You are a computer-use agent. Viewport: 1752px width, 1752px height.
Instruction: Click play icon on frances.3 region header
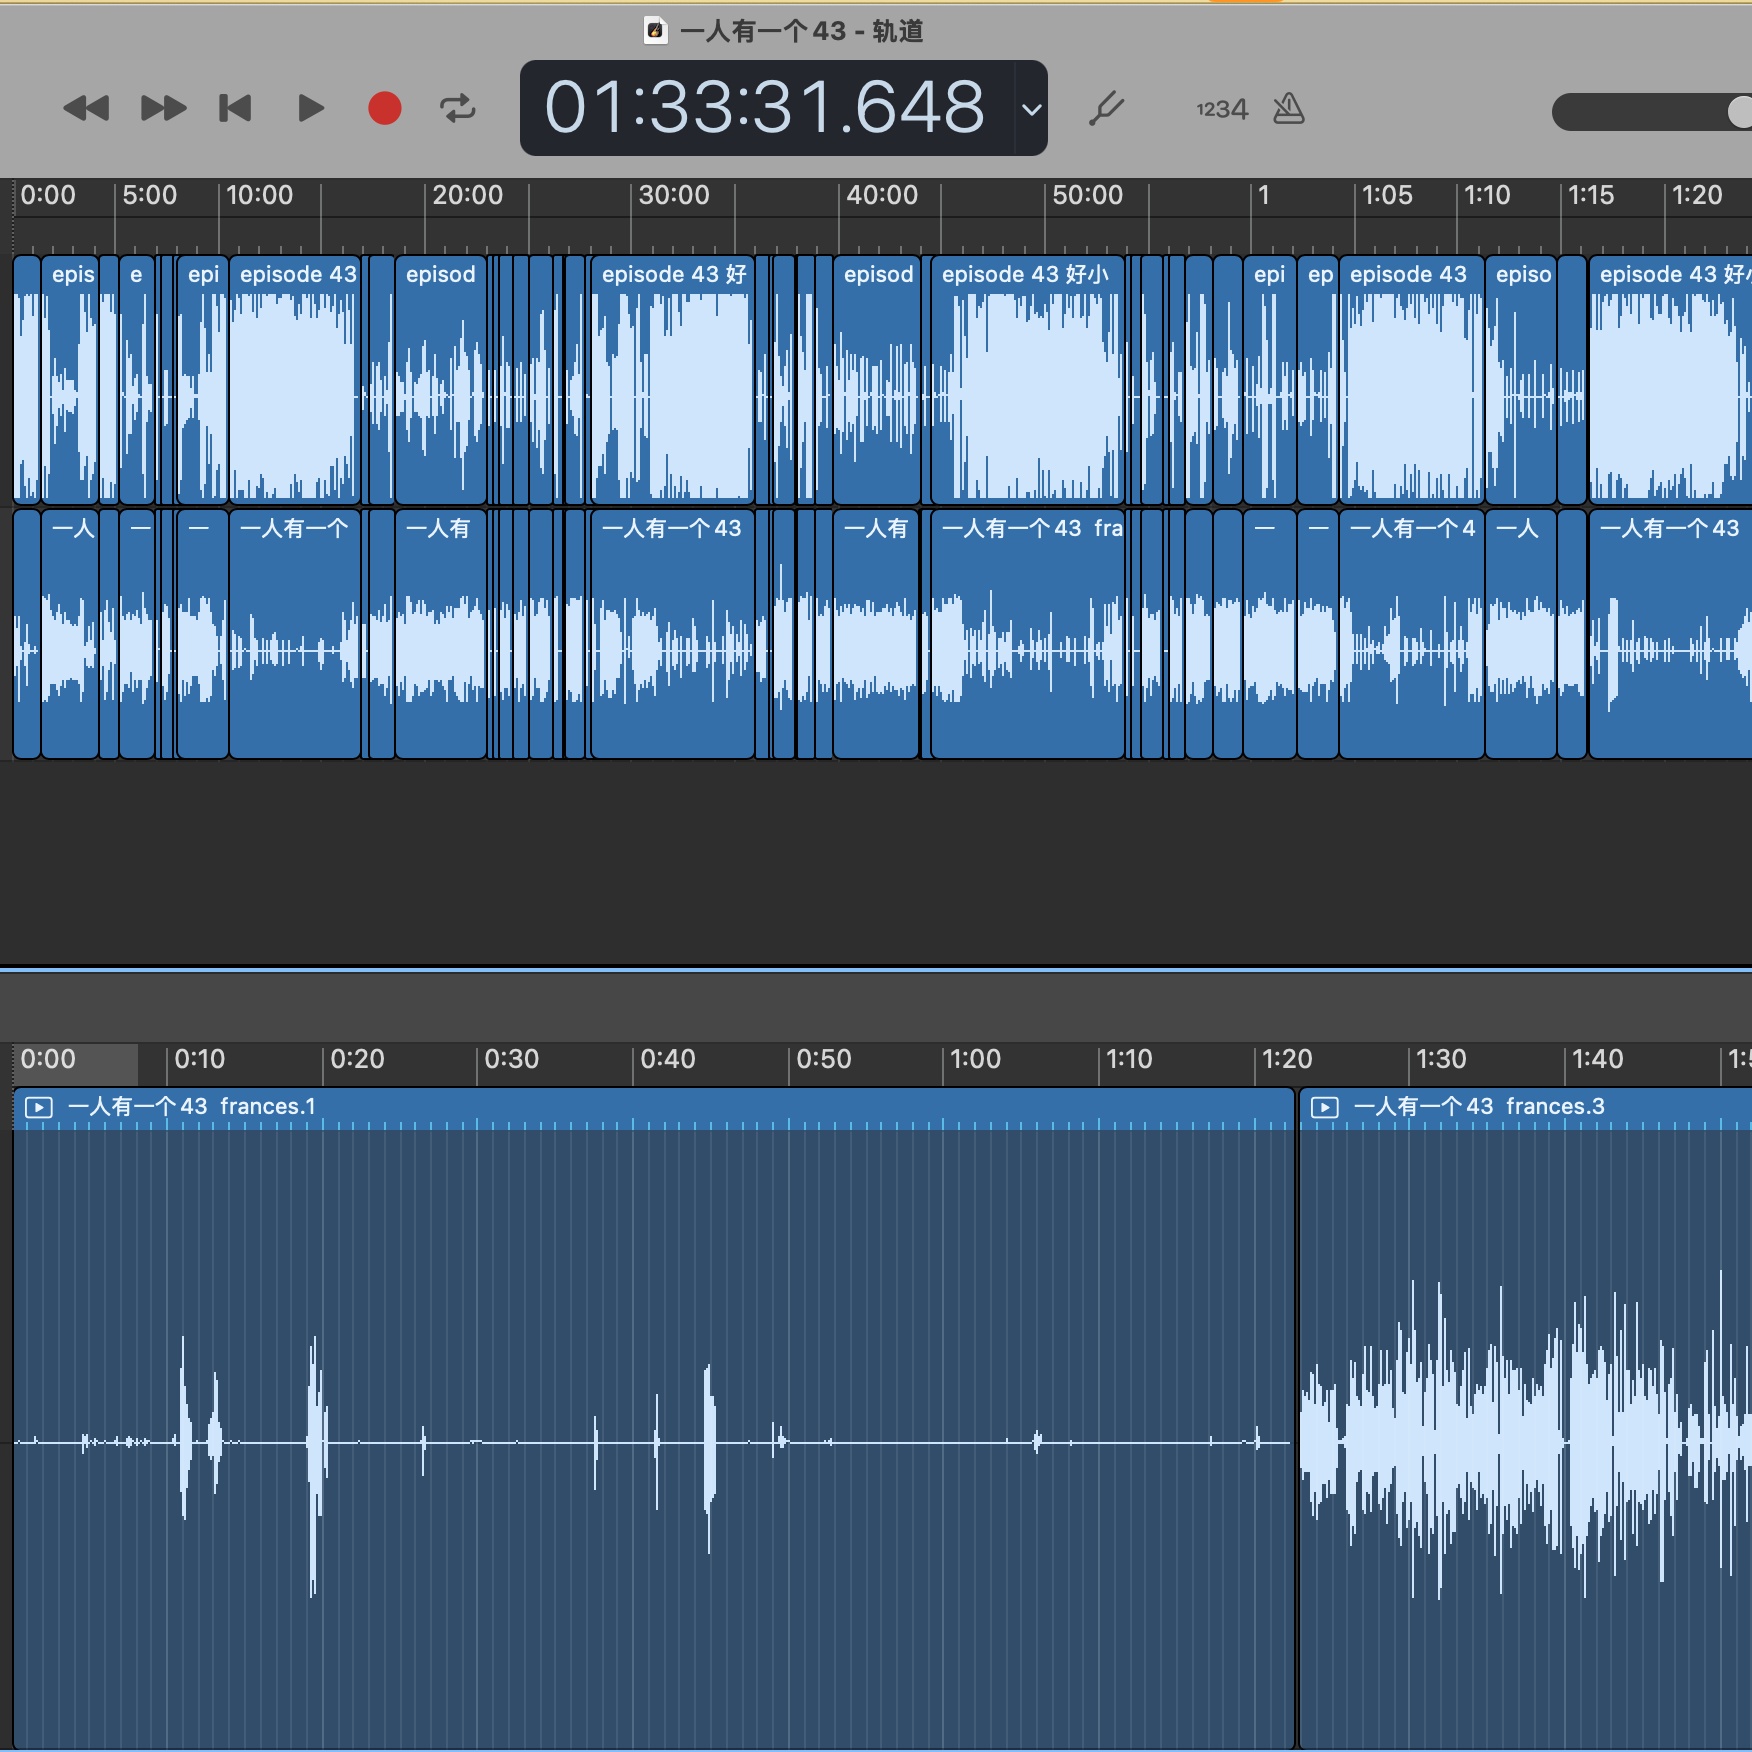point(1325,1107)
